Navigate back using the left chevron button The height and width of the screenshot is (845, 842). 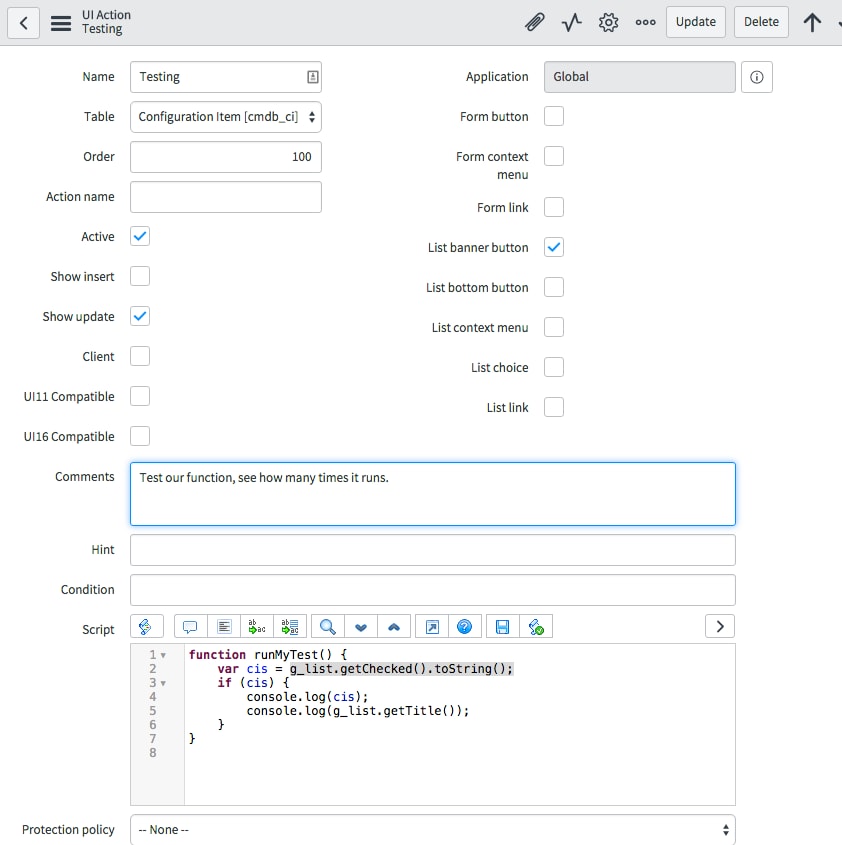pyautogui.click(x=23, y=22)
